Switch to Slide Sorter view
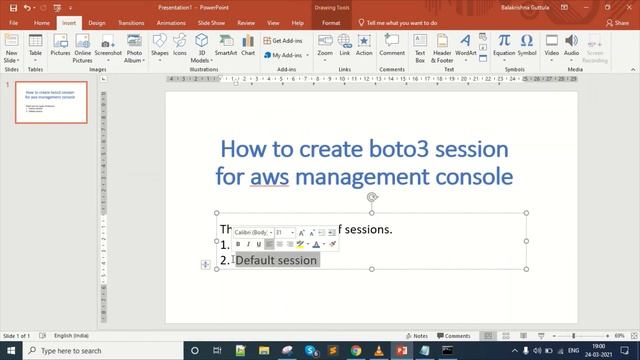Image resolution: width=640 pixels, height=360 pixels. (x=506, y=336)
